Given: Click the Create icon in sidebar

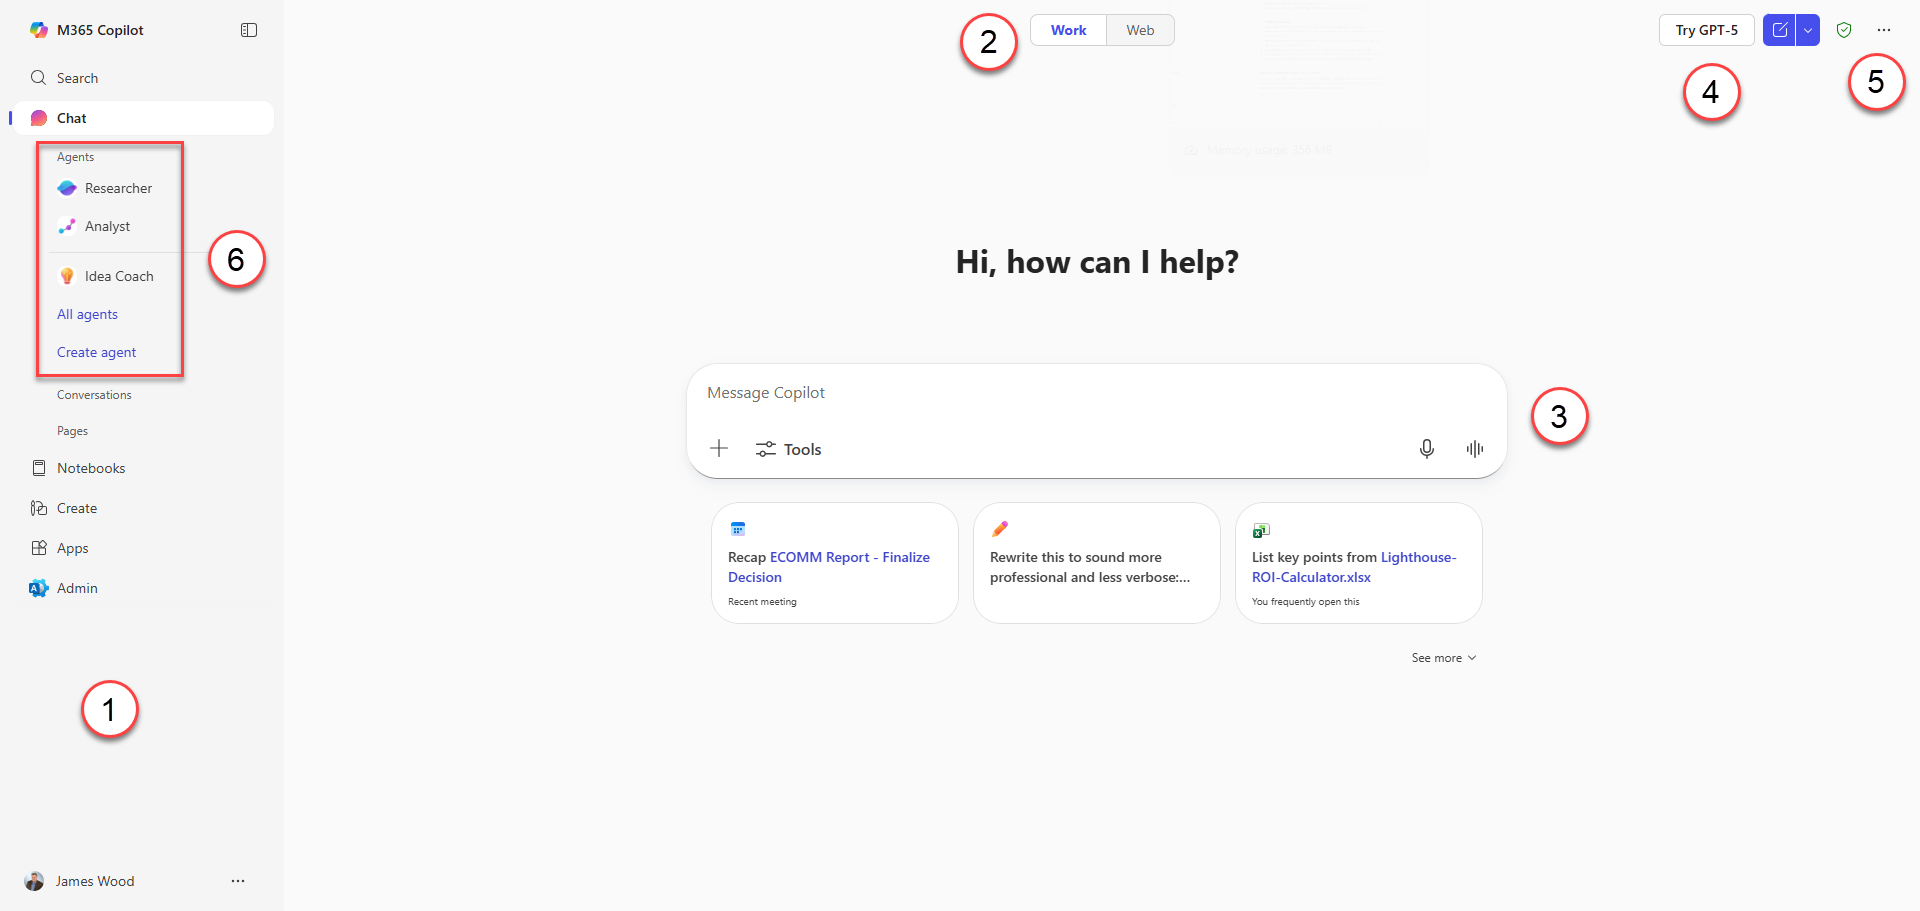Looking at the screenshot, I should click(x=39, y=508).
